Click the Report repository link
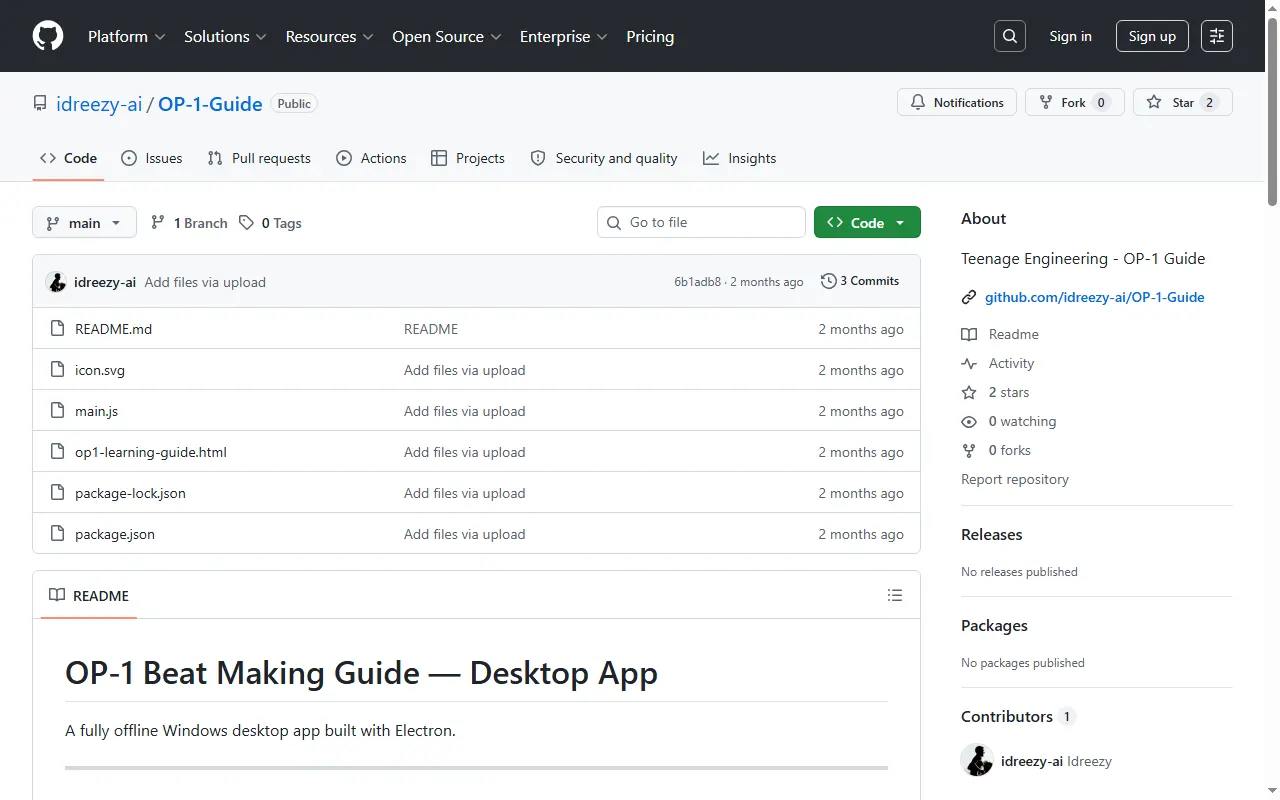 (x=1015, y=480)
